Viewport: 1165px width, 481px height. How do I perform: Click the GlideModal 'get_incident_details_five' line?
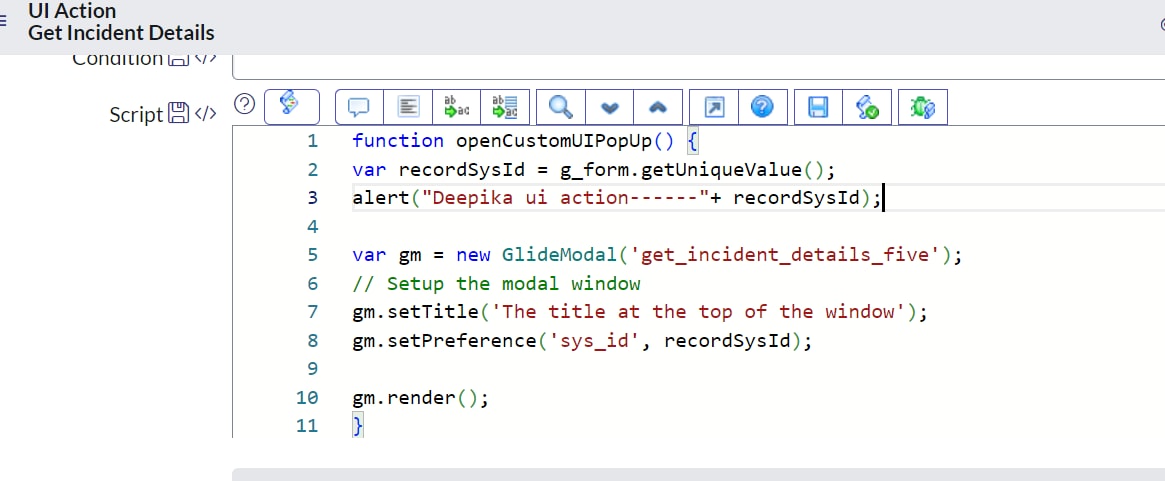[x=657, y=255]
